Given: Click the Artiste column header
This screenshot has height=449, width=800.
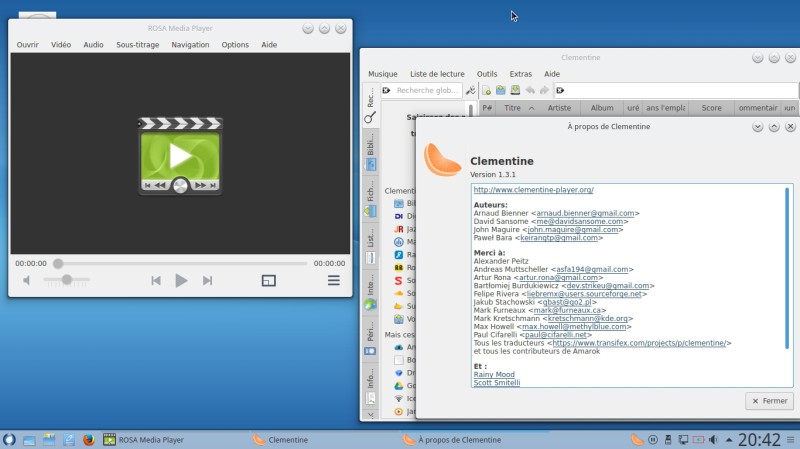Looking at the screenshot, I should point(559,108).
